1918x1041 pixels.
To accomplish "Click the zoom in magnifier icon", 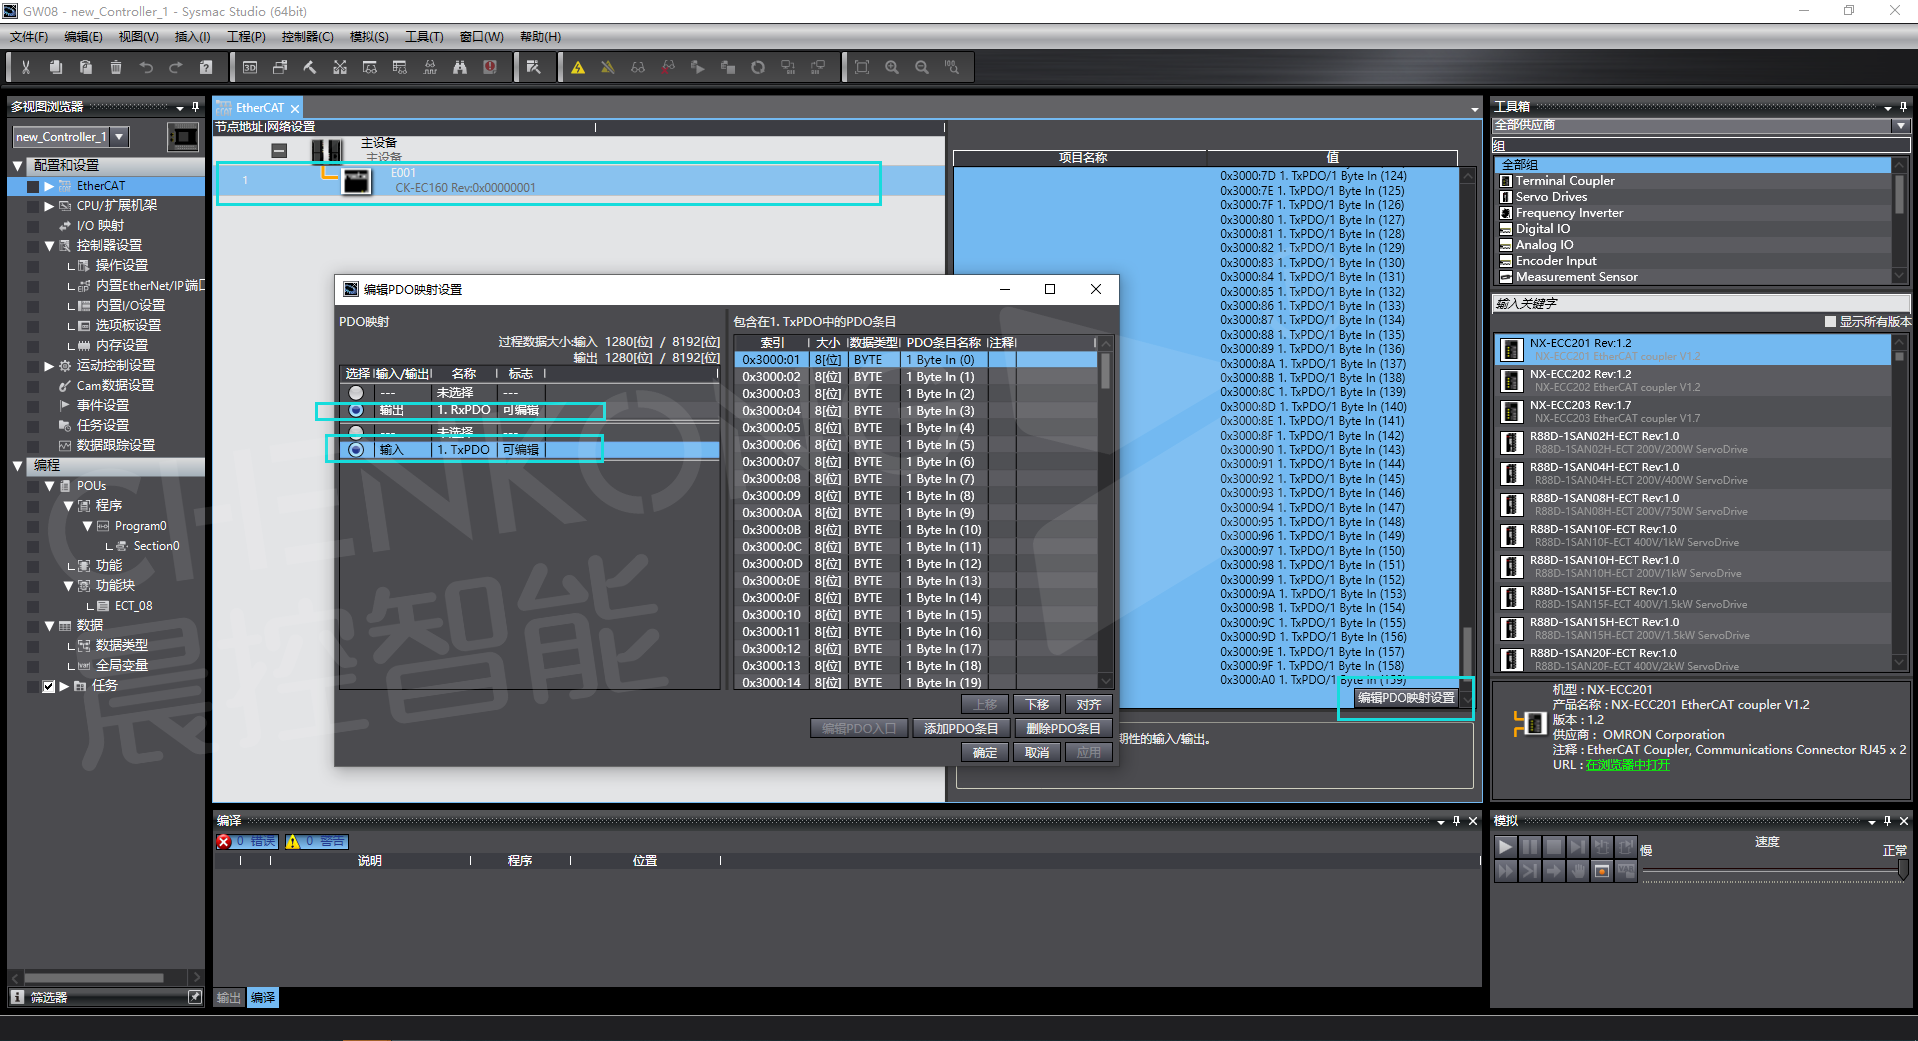I will click(892, 68).
